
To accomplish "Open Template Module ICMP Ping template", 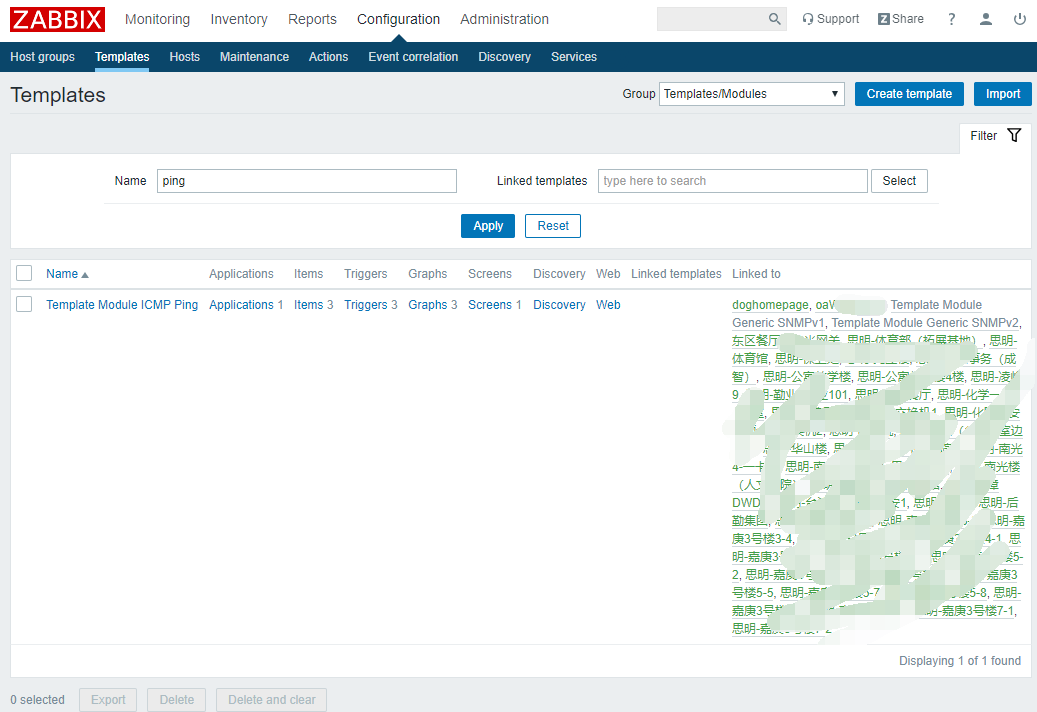I will pyautogui.click(x=122, y=305).
